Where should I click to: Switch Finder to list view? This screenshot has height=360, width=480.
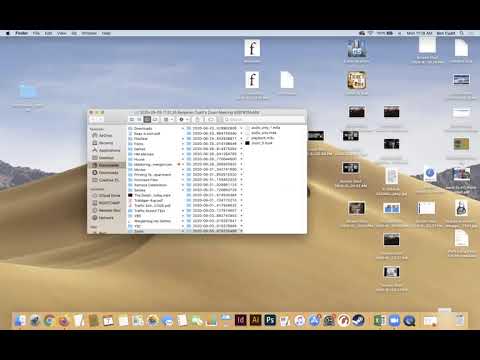pyautogui.click(x=139, y=119)
